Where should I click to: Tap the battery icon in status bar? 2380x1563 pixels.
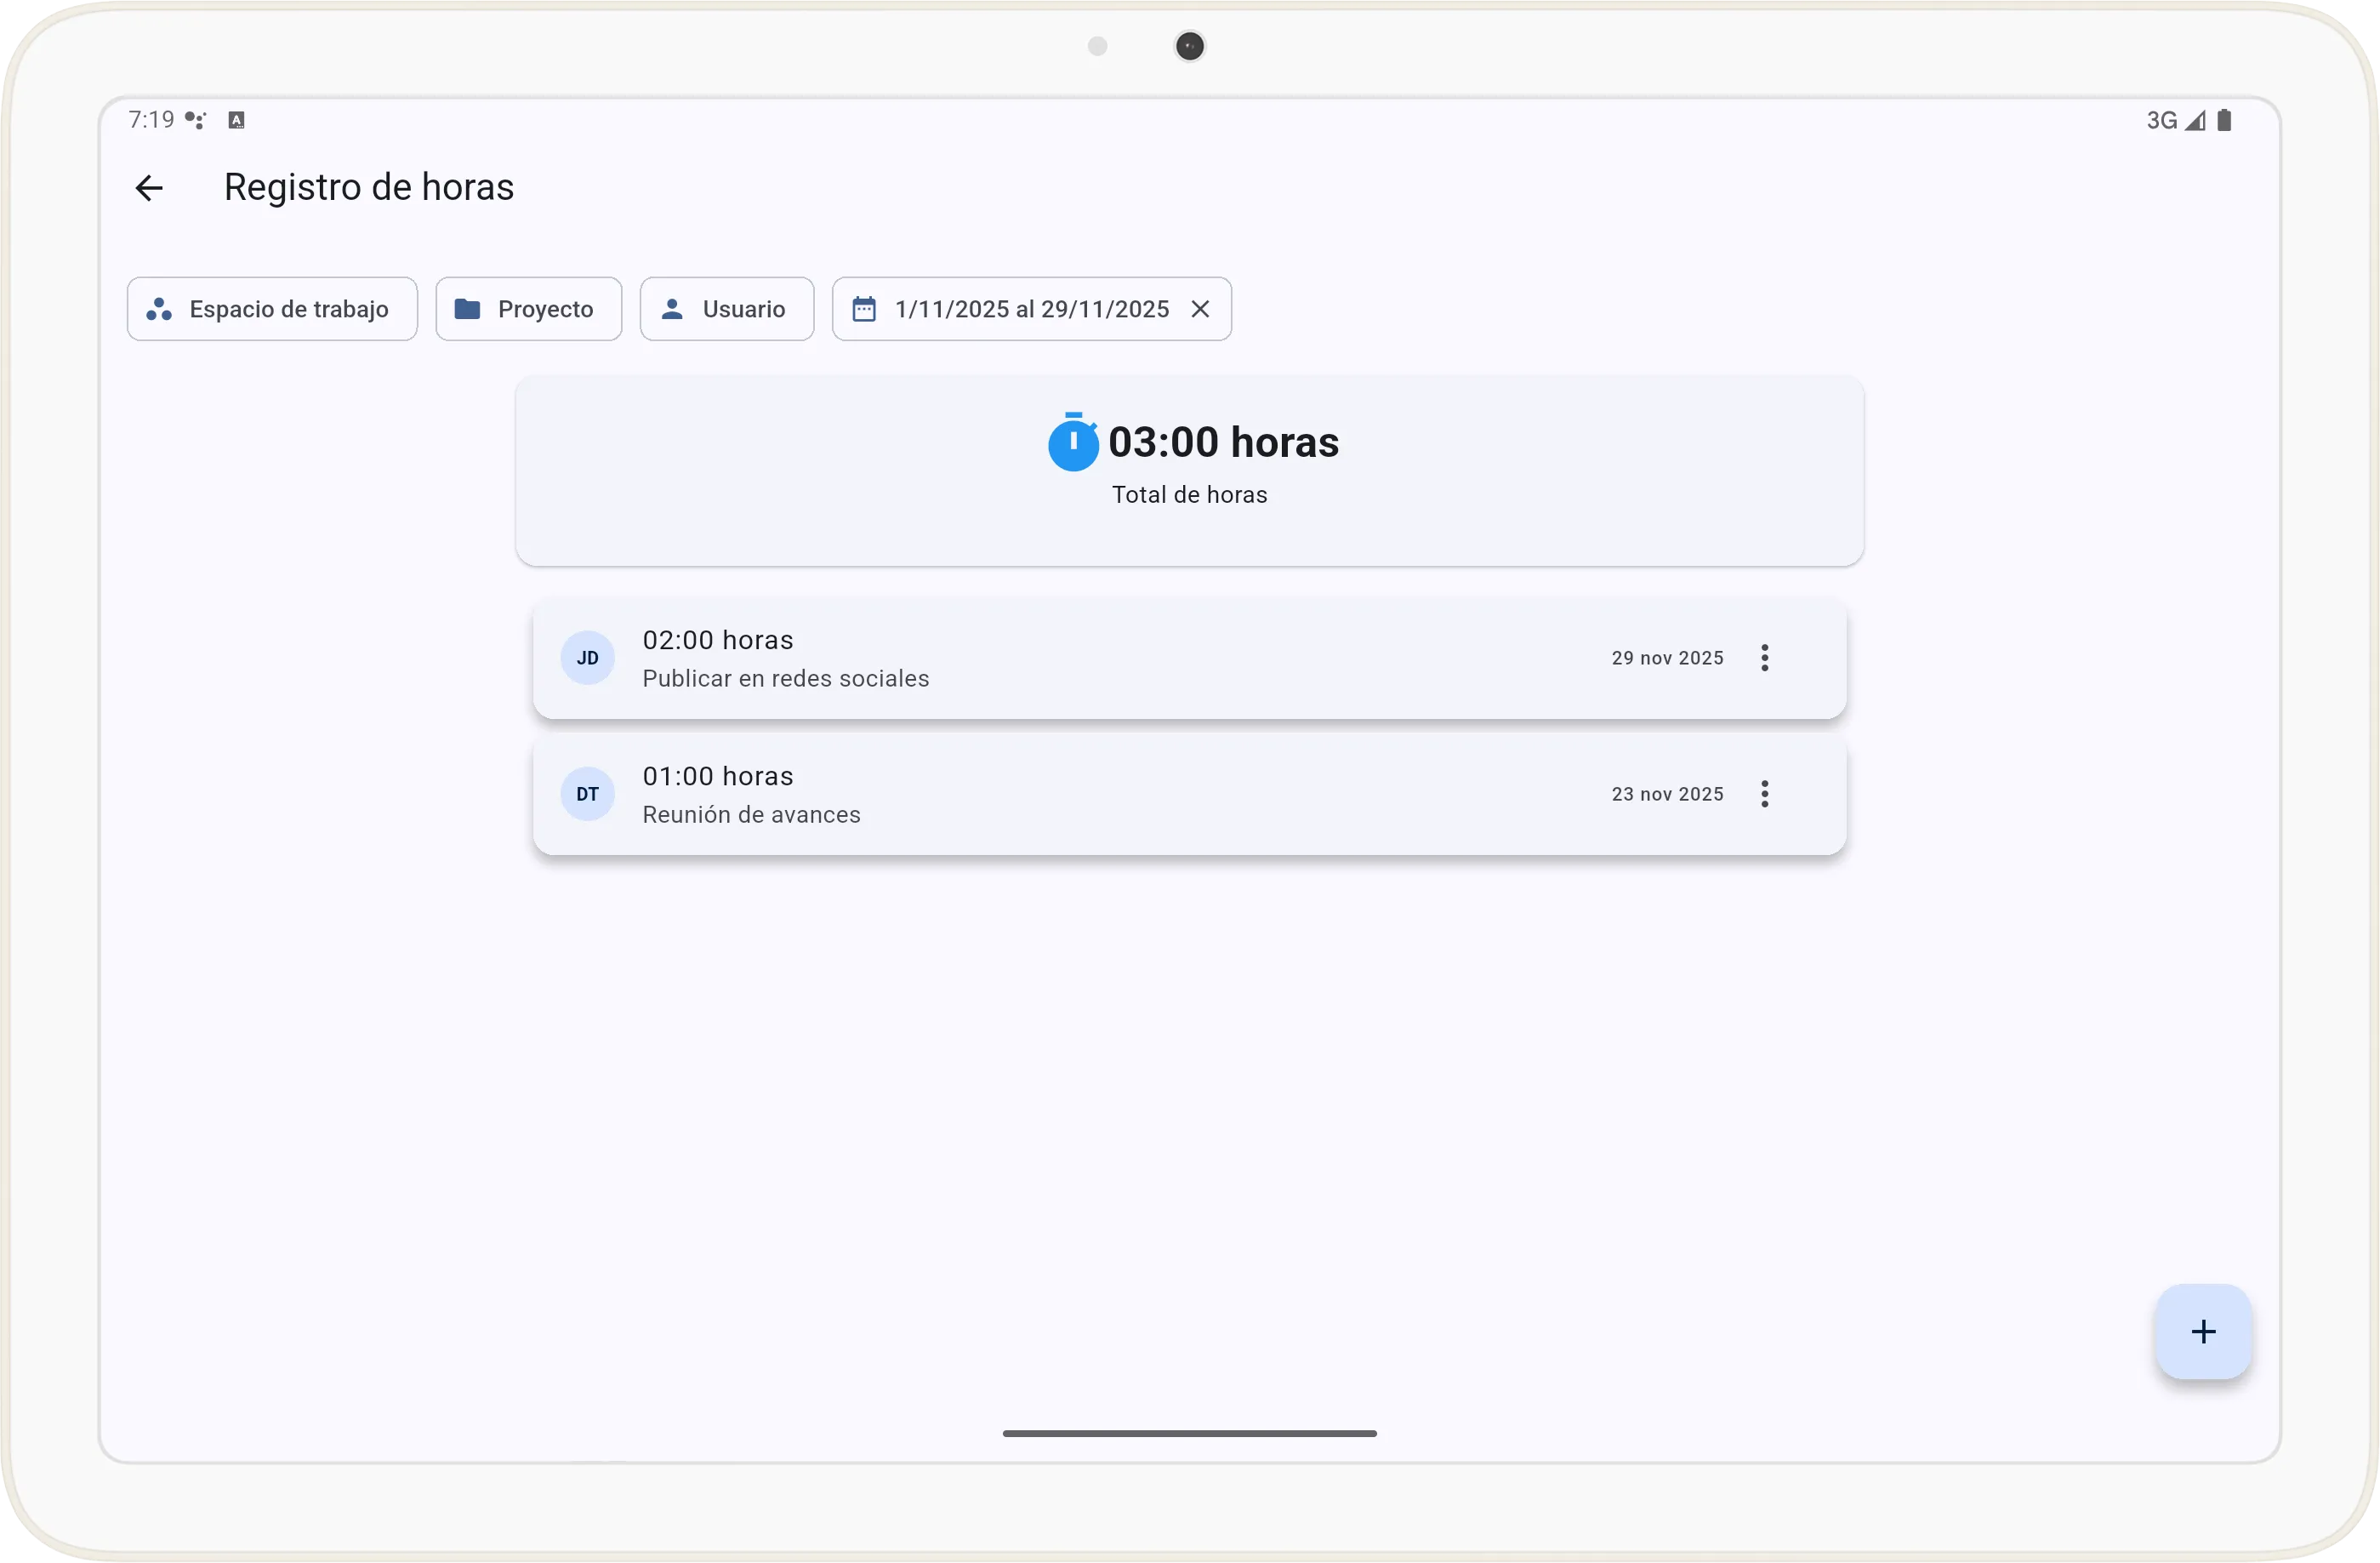pyautogui.click(x=2224, y=121)
